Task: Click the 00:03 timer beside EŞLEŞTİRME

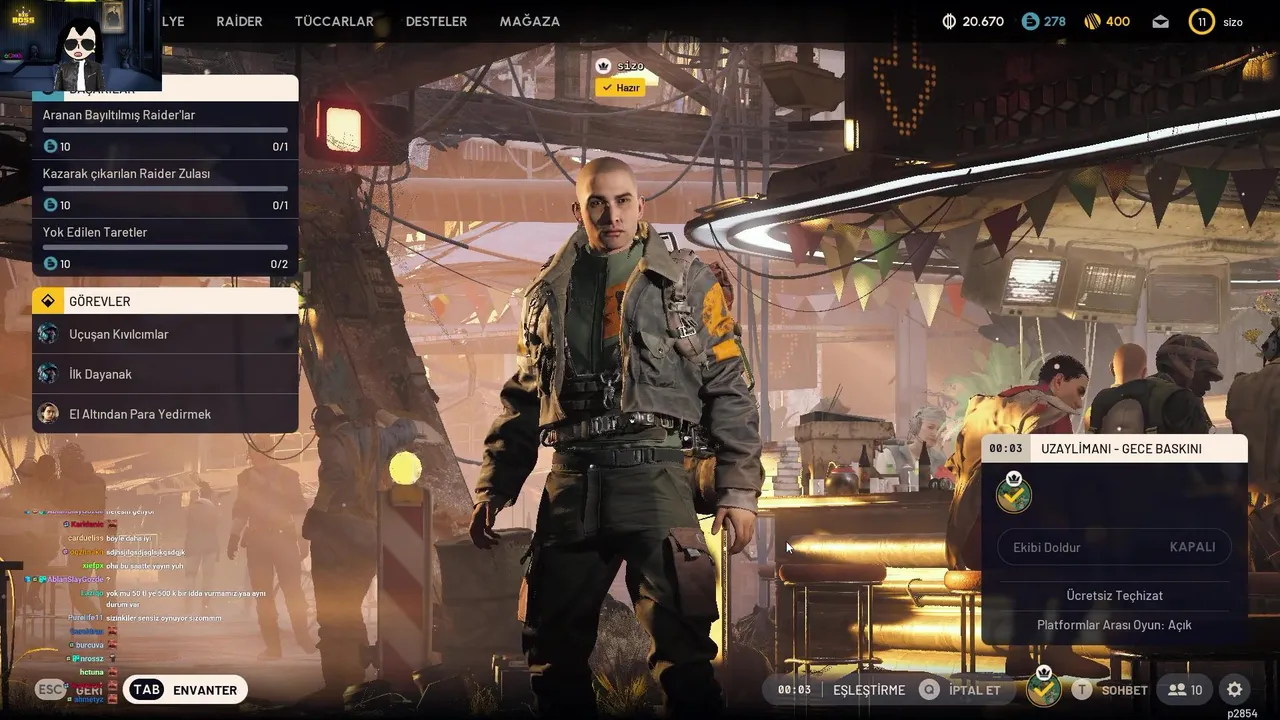Action: point(794,690)
